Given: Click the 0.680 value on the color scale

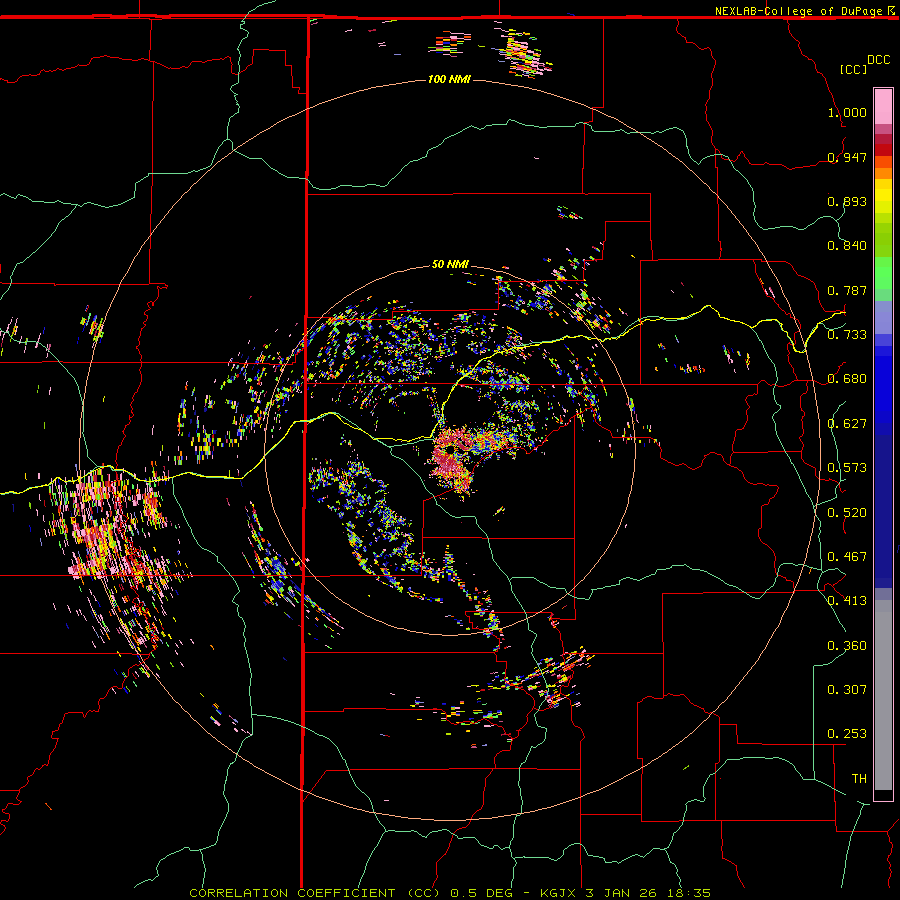Looking at the screenshot, I should pyautogui.click(x=847, y=379).
